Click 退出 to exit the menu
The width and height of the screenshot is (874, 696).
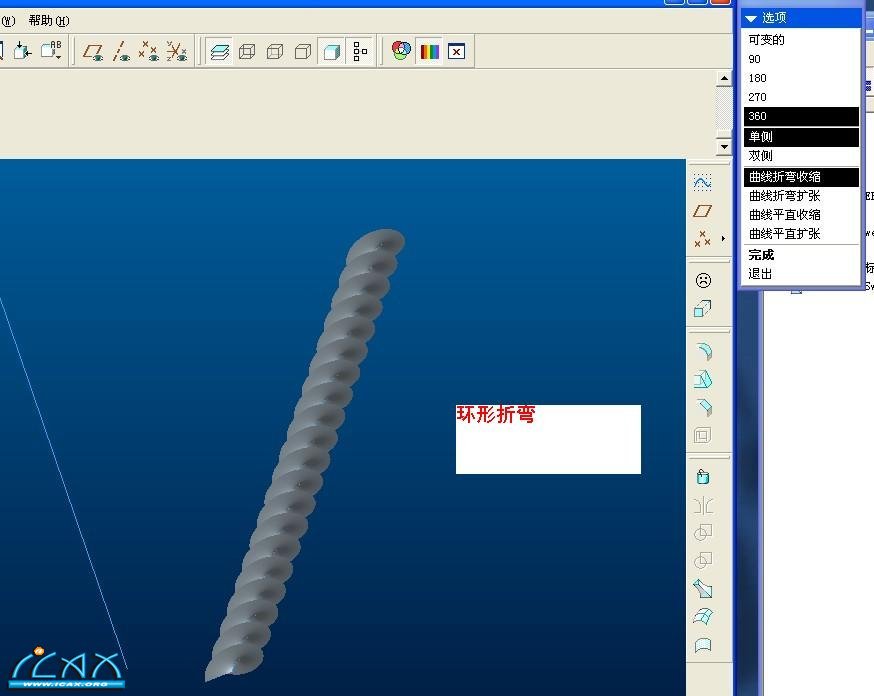800,273
